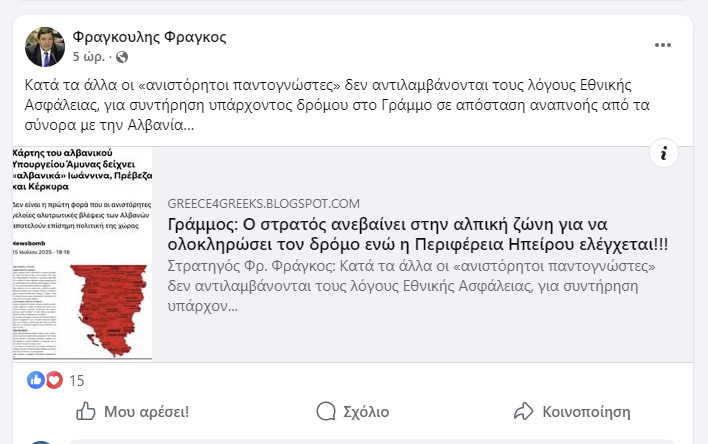The image size is (708, 444).
Task: Open Φραγκούλης Φραγκος profile picture
Action: click(x=45, y=47)
